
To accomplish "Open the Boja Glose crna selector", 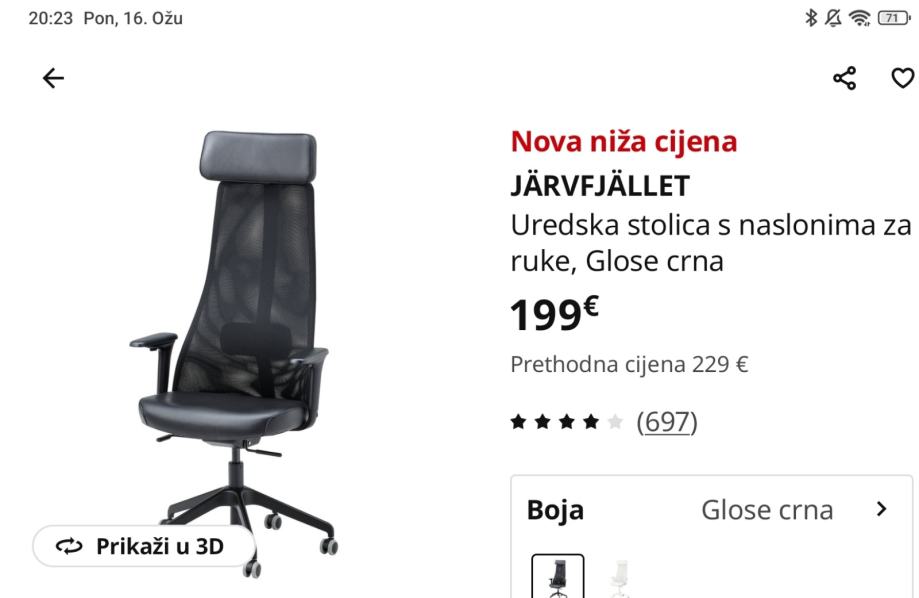I will (x=712, y=509).
